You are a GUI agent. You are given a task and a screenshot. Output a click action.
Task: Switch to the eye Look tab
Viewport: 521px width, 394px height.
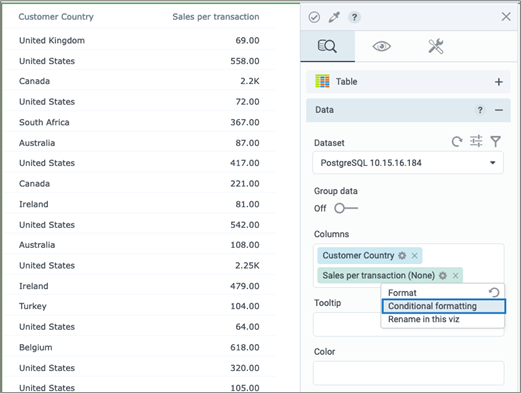click(x=382, y=46)
